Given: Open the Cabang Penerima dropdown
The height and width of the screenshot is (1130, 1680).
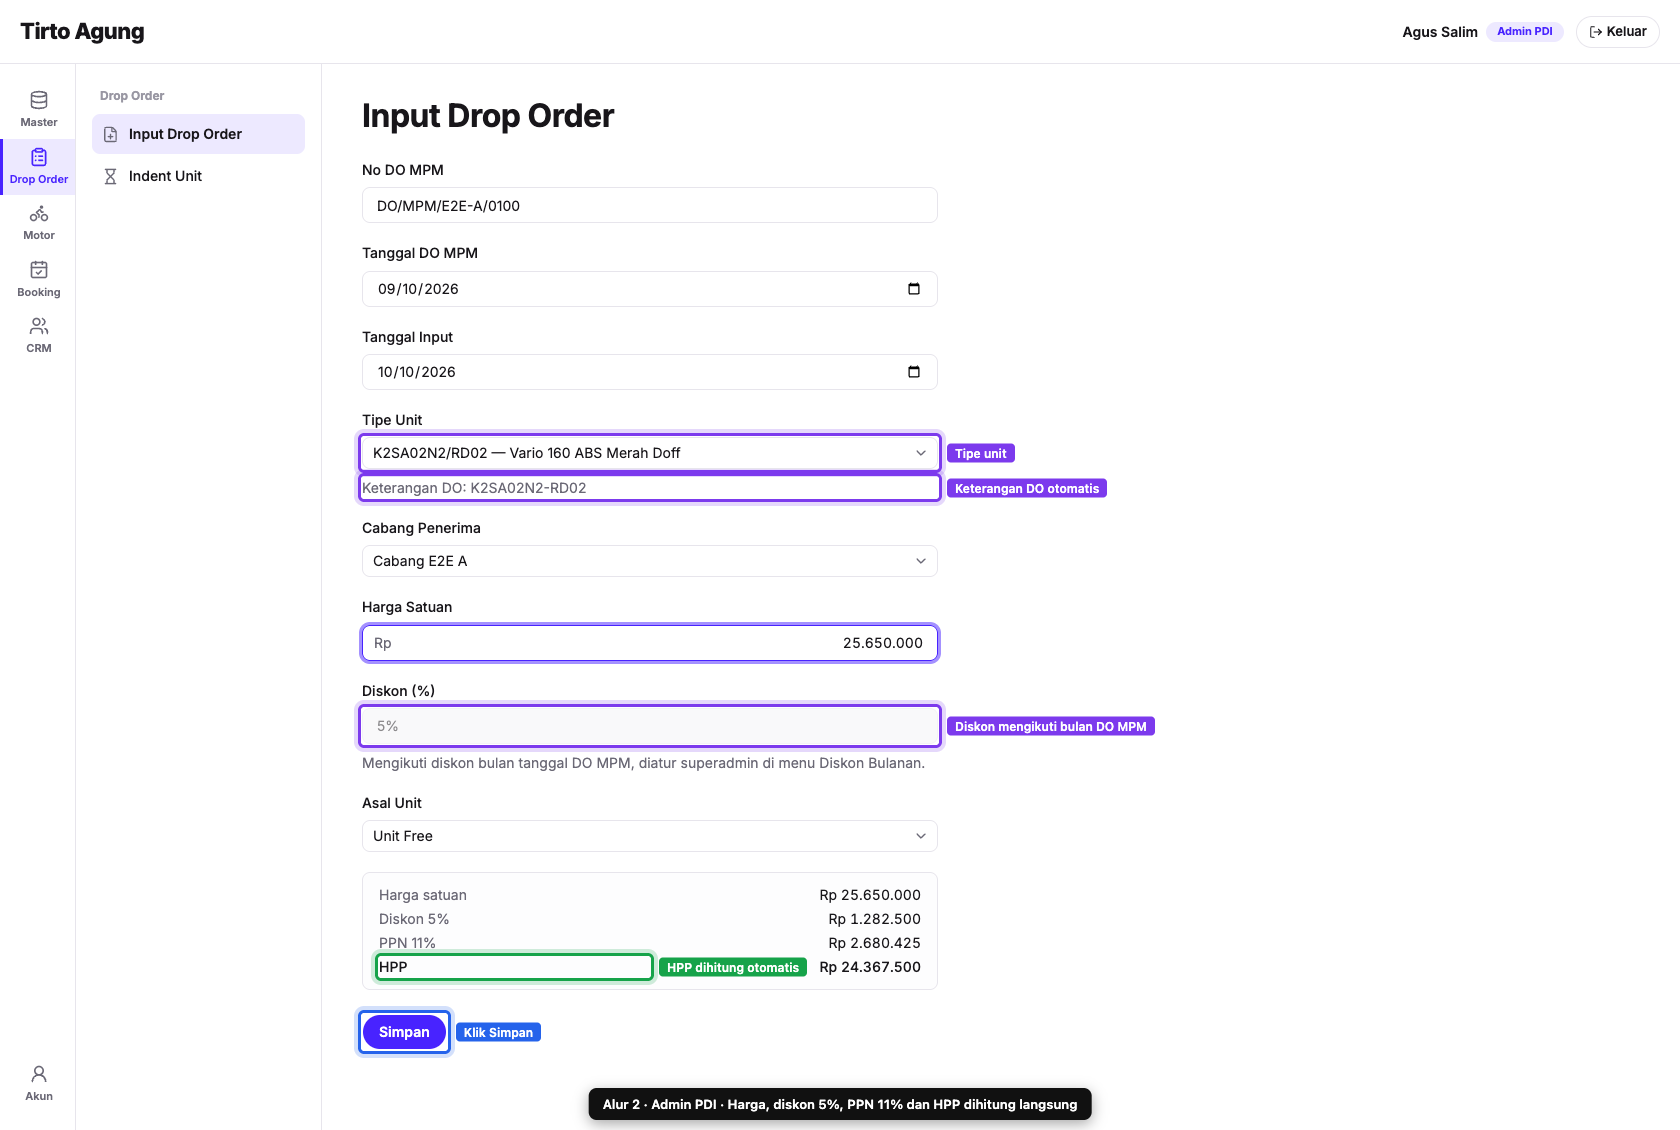Looking at the screenshot, I should pos(650,561).
